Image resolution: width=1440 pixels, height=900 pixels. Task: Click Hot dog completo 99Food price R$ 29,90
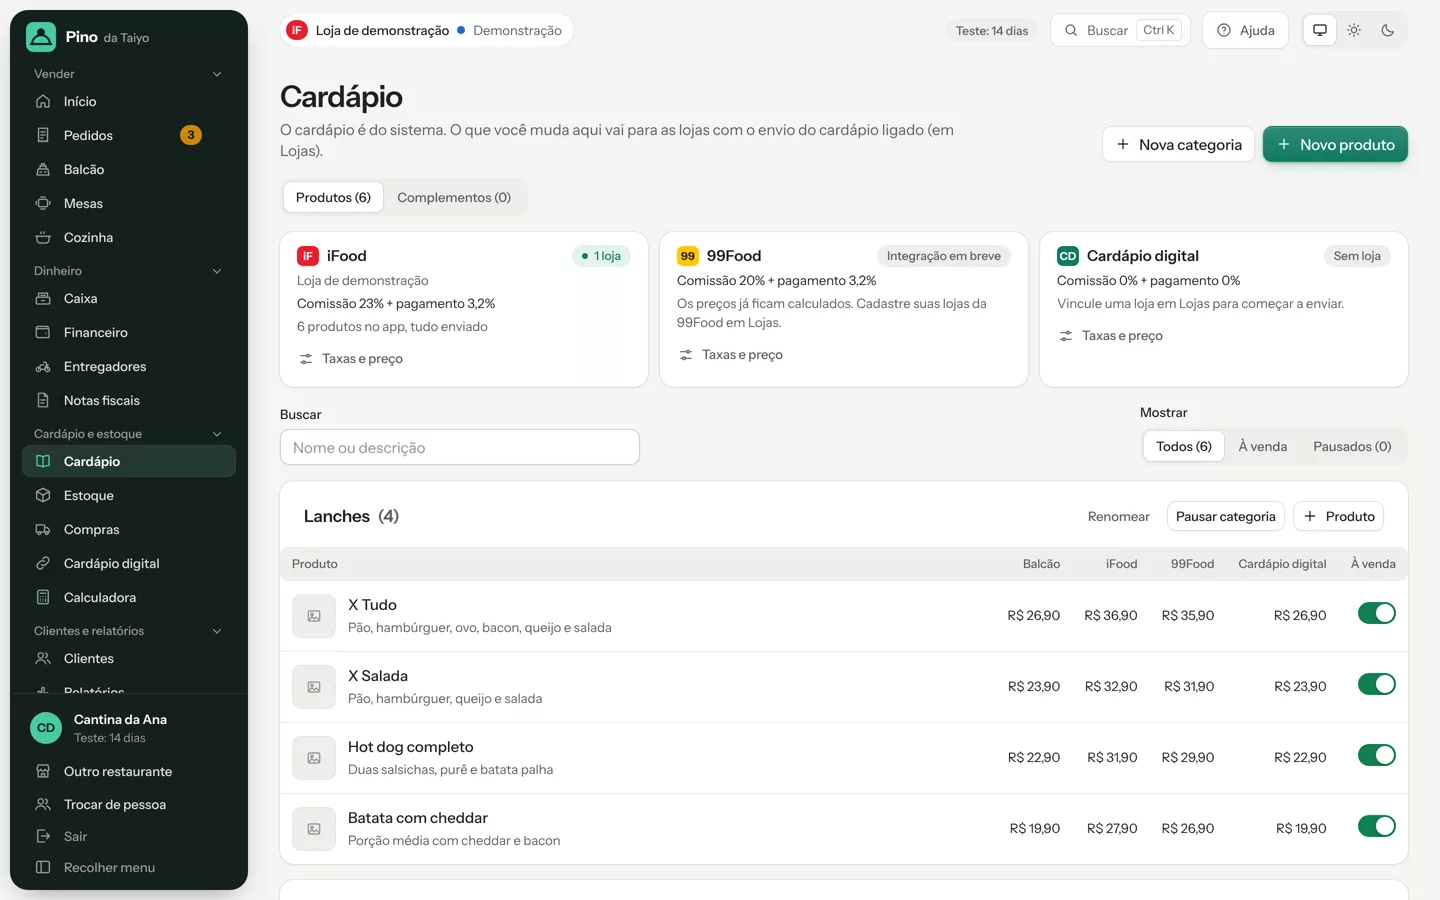[x=1188, y=757]
